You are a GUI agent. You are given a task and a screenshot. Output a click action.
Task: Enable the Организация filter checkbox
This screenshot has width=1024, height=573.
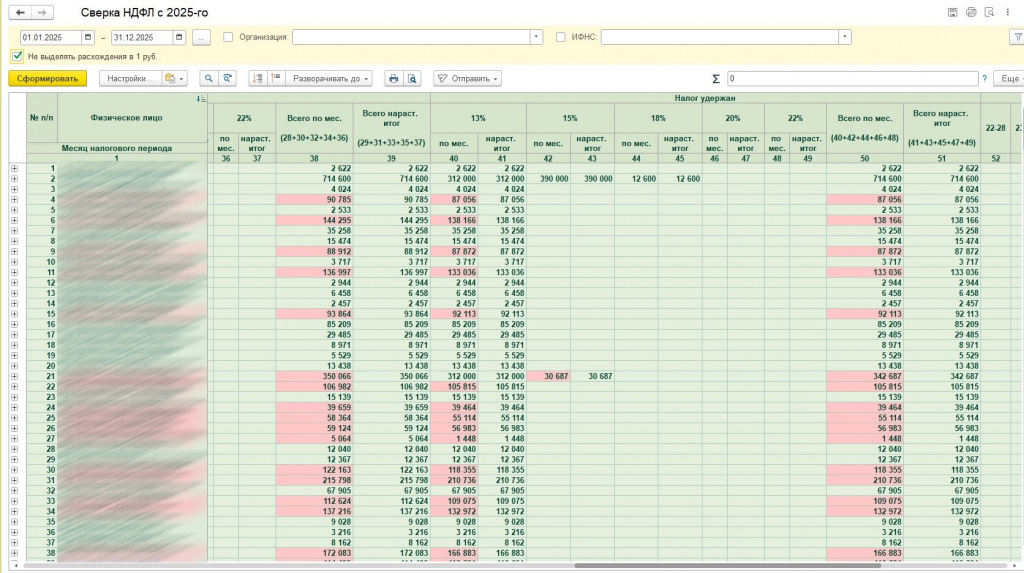(228, 37)
